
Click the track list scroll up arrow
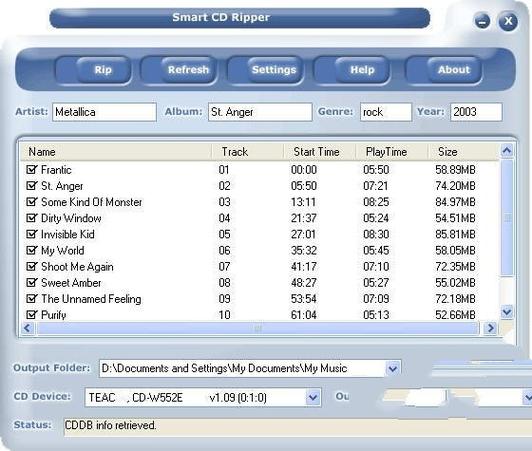coord(507,150)
